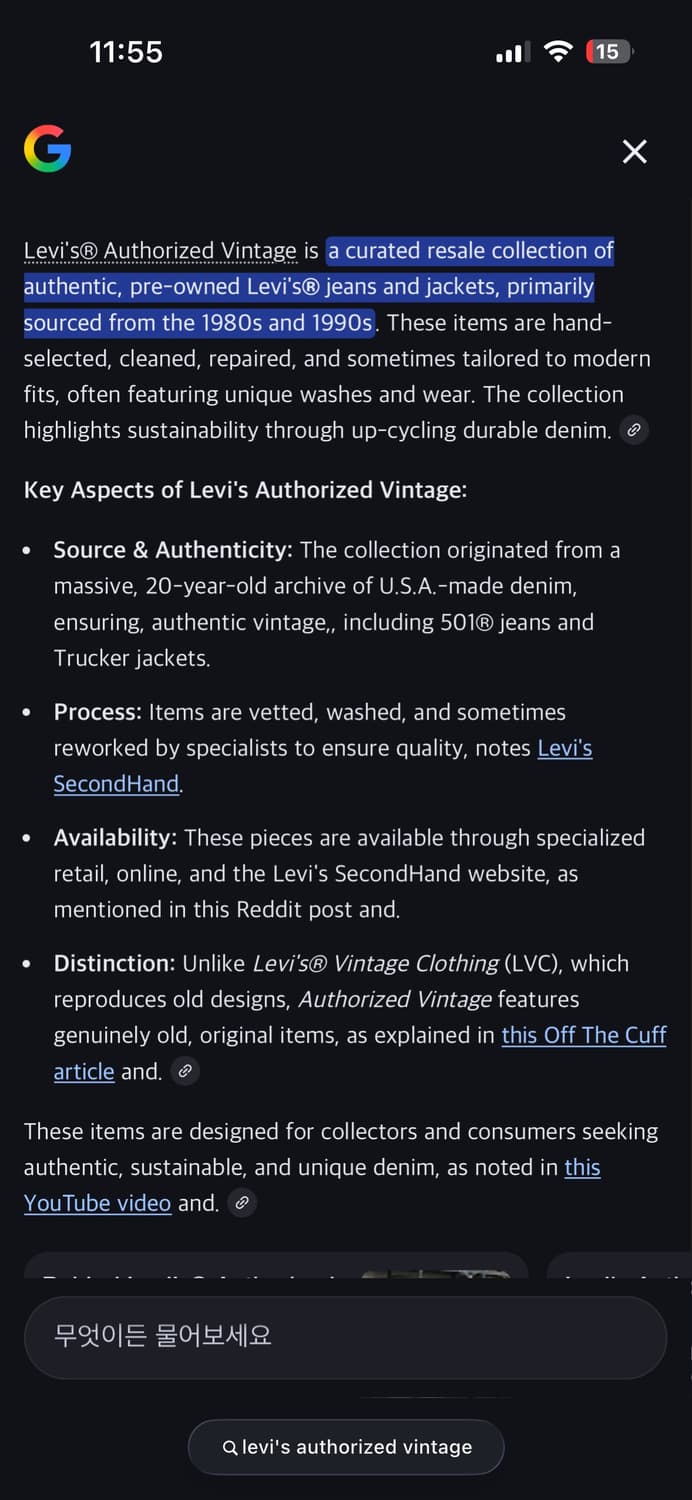Tap the "Distinction:" bullet label
Viewport: 692px width, 1500px height.
pyautogui.click(x=114, y=963)
